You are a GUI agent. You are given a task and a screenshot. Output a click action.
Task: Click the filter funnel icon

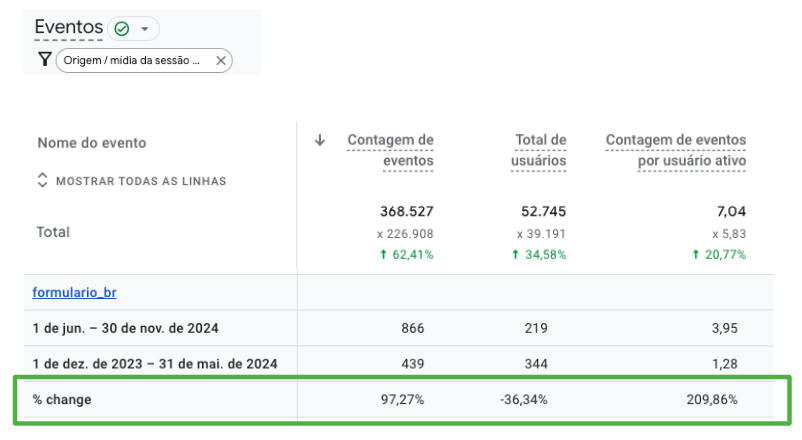coord(44,60)
